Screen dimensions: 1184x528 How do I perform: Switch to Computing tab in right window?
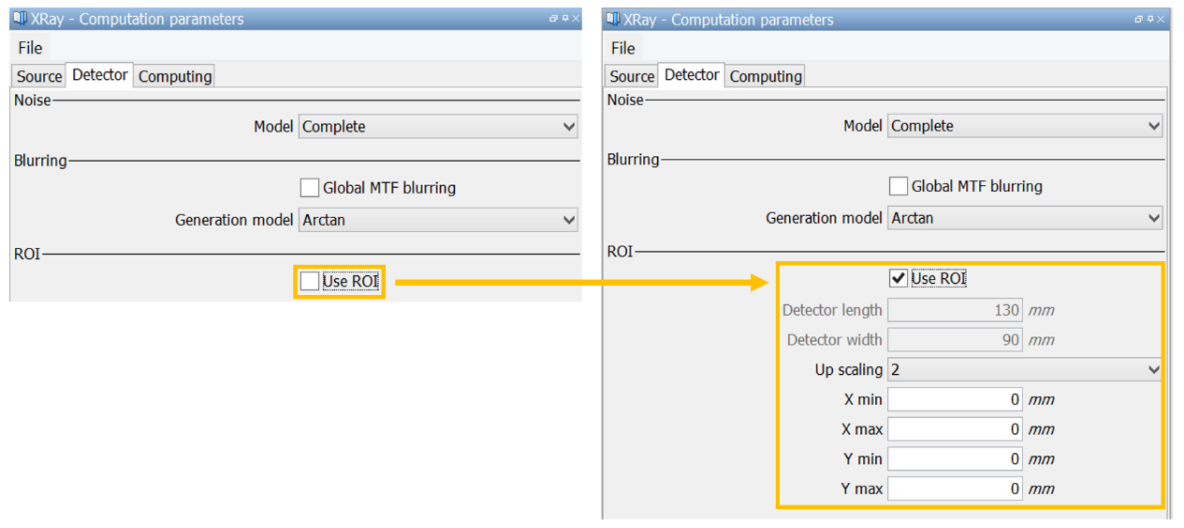tap(766, 76)
